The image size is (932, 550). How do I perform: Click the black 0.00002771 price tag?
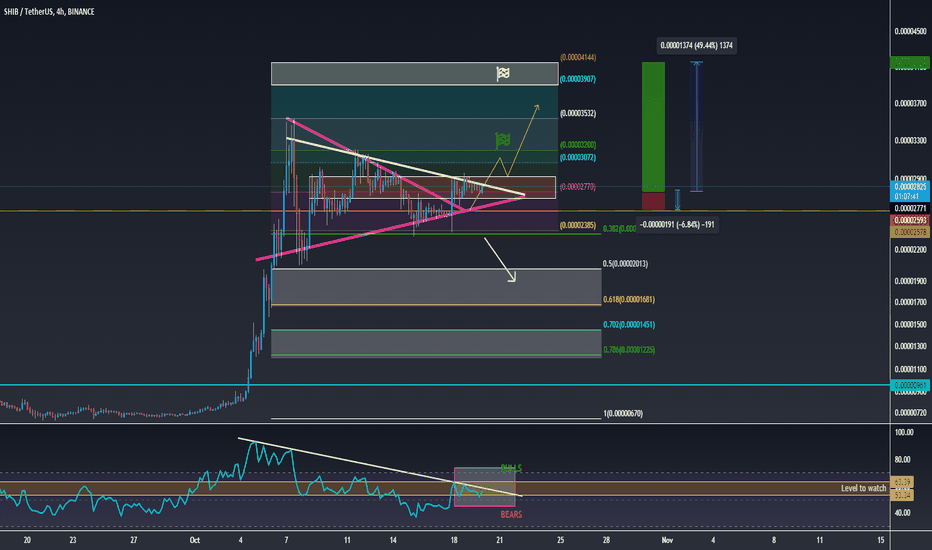click(910, 209)
